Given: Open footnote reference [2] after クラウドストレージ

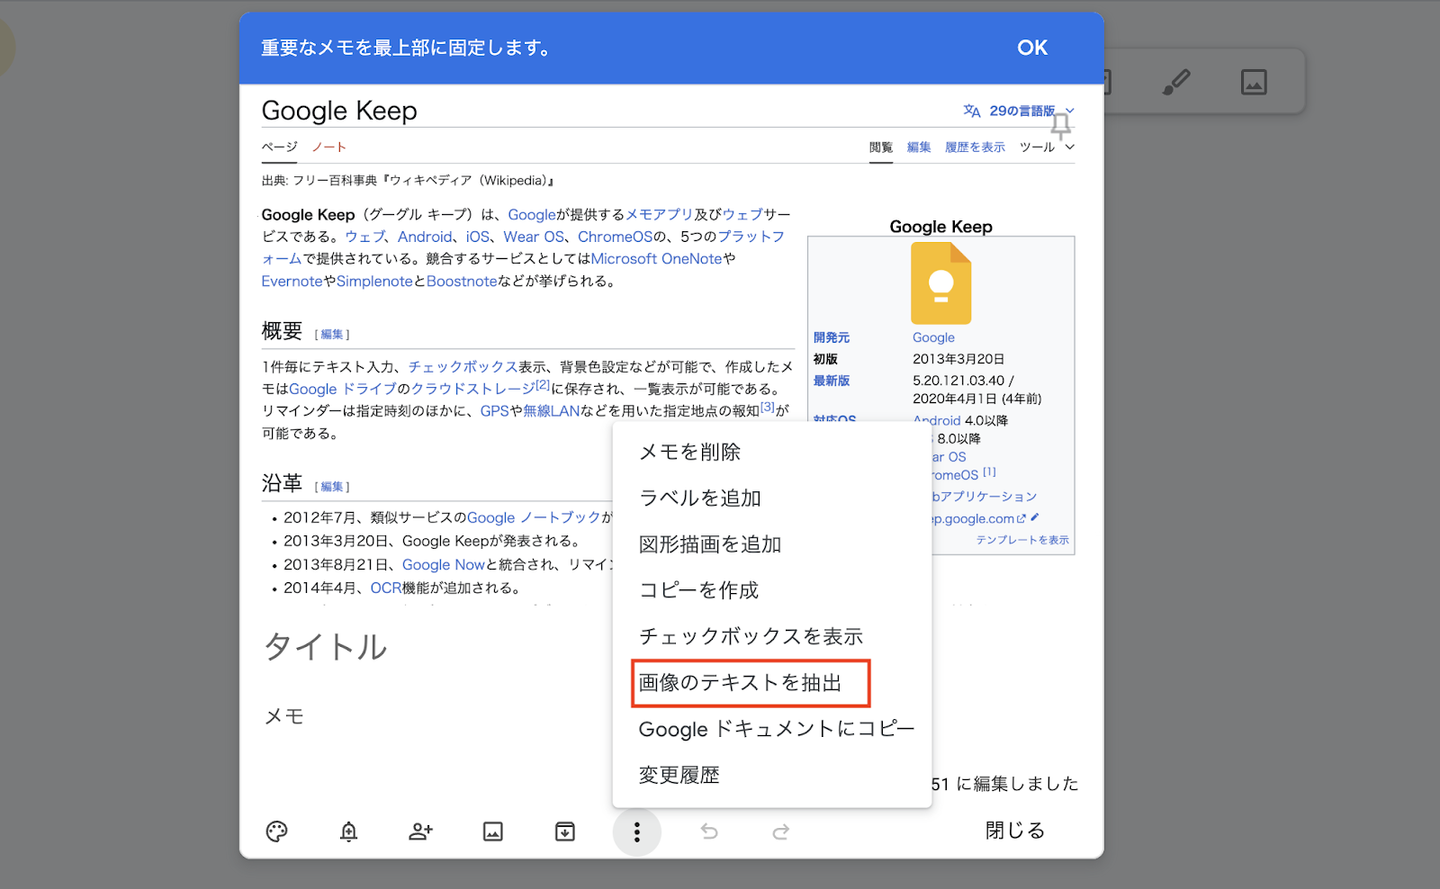Looking at the screenshot, I should [543, 385].
